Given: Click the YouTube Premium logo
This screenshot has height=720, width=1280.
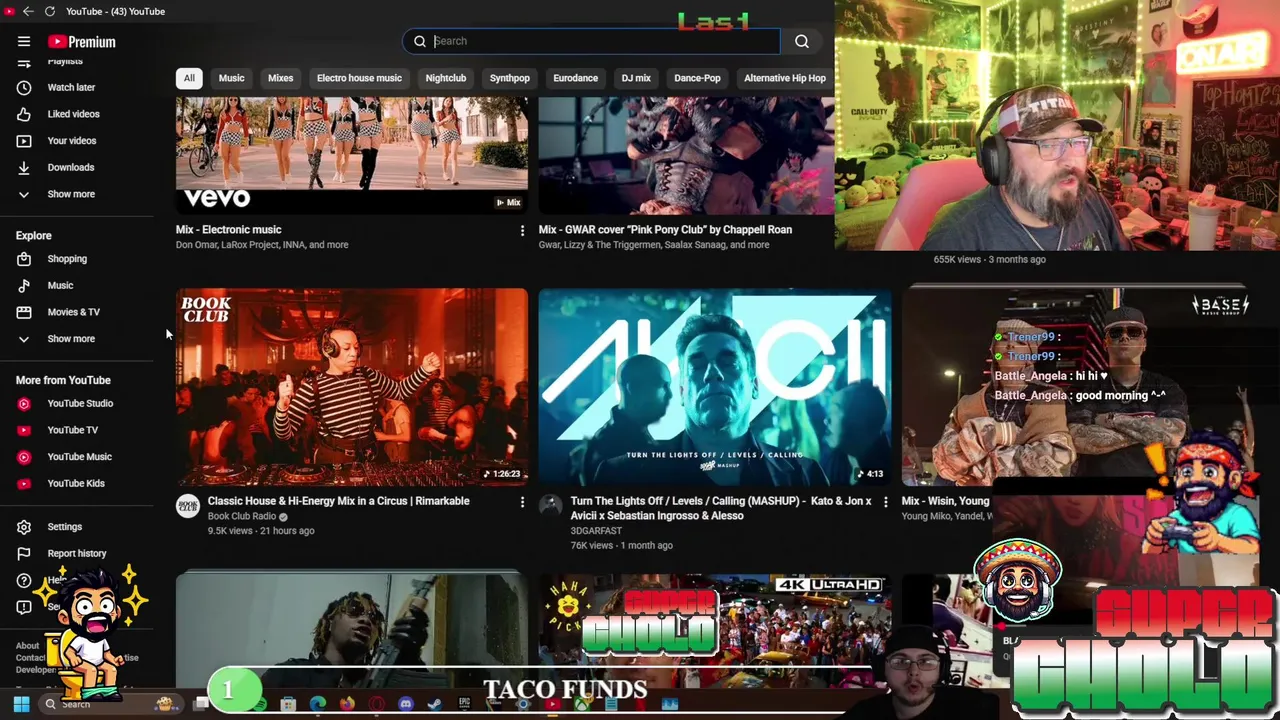Looking at the screenshot, I should pyautogui.click(x=81, y=41).
